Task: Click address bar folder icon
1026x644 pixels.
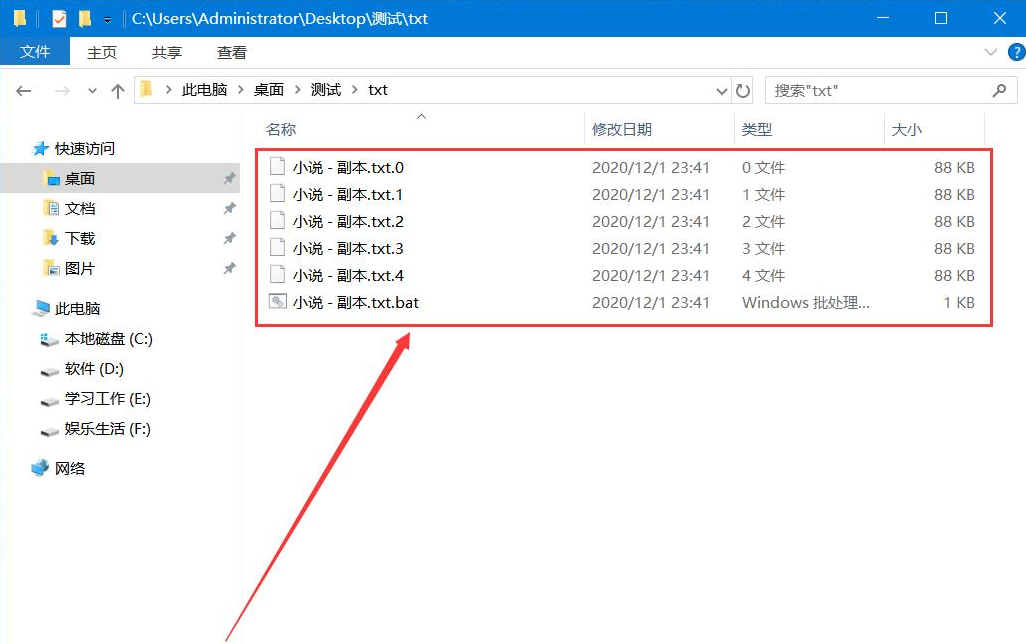Action: (x=147, y=89)
